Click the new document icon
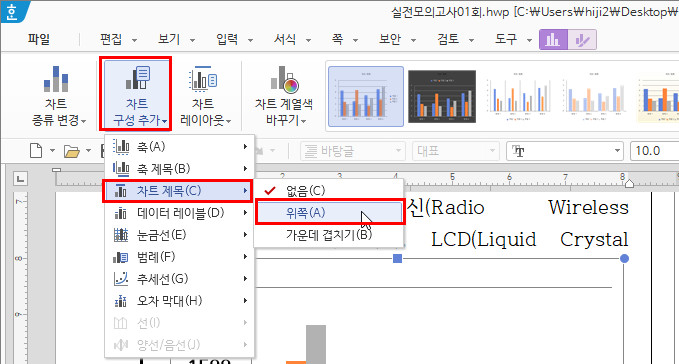The width and height of the screenshot is (679, 364). click(36, 151)
